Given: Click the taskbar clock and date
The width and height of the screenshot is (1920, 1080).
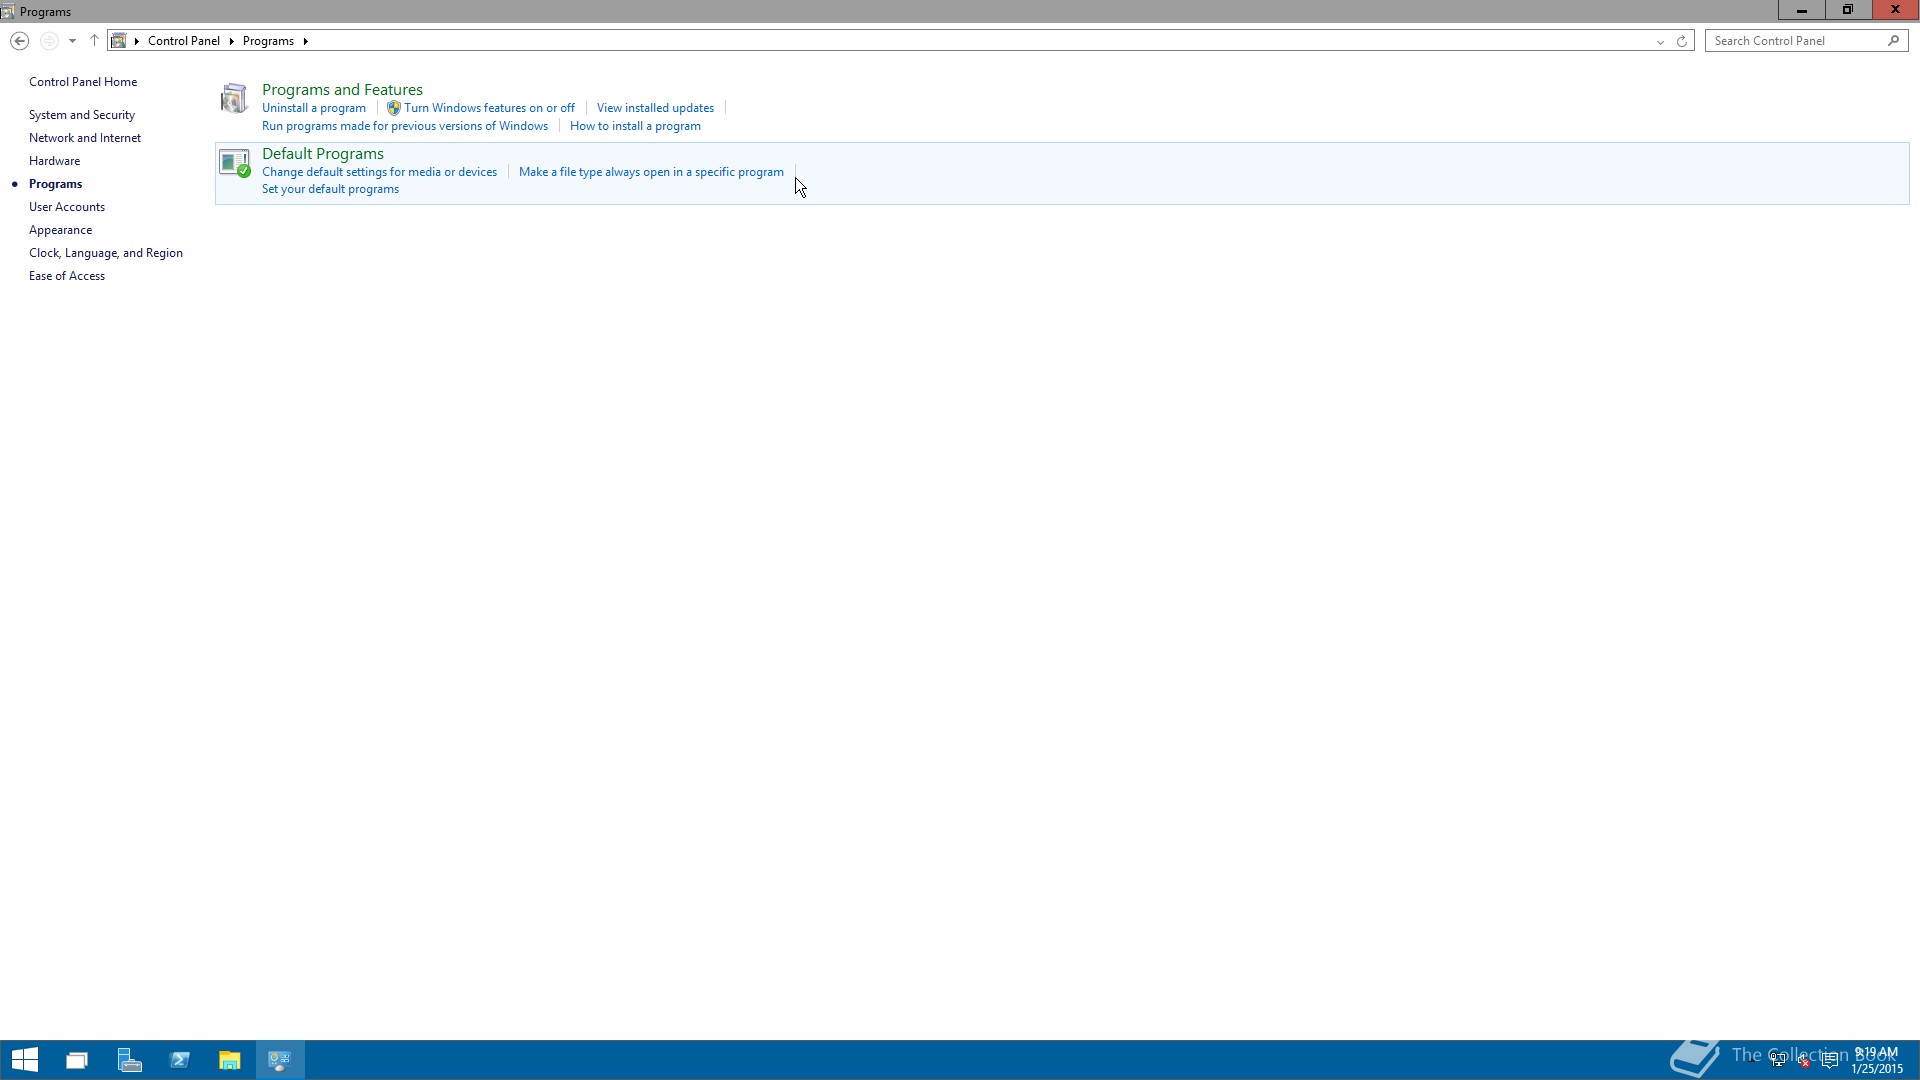Looking at the screenshot, I should point(1877,1061).
